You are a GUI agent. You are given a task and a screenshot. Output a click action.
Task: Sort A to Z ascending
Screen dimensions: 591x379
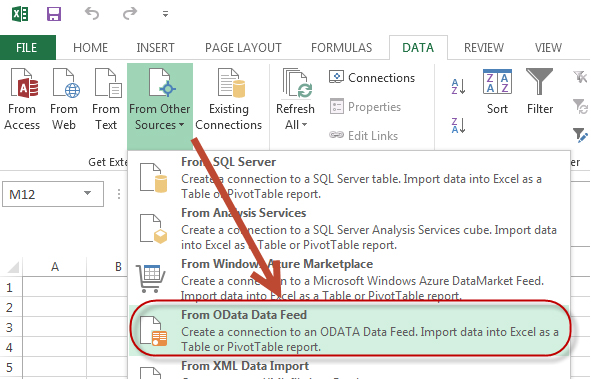pyautogui.click(x=459, y=86)
